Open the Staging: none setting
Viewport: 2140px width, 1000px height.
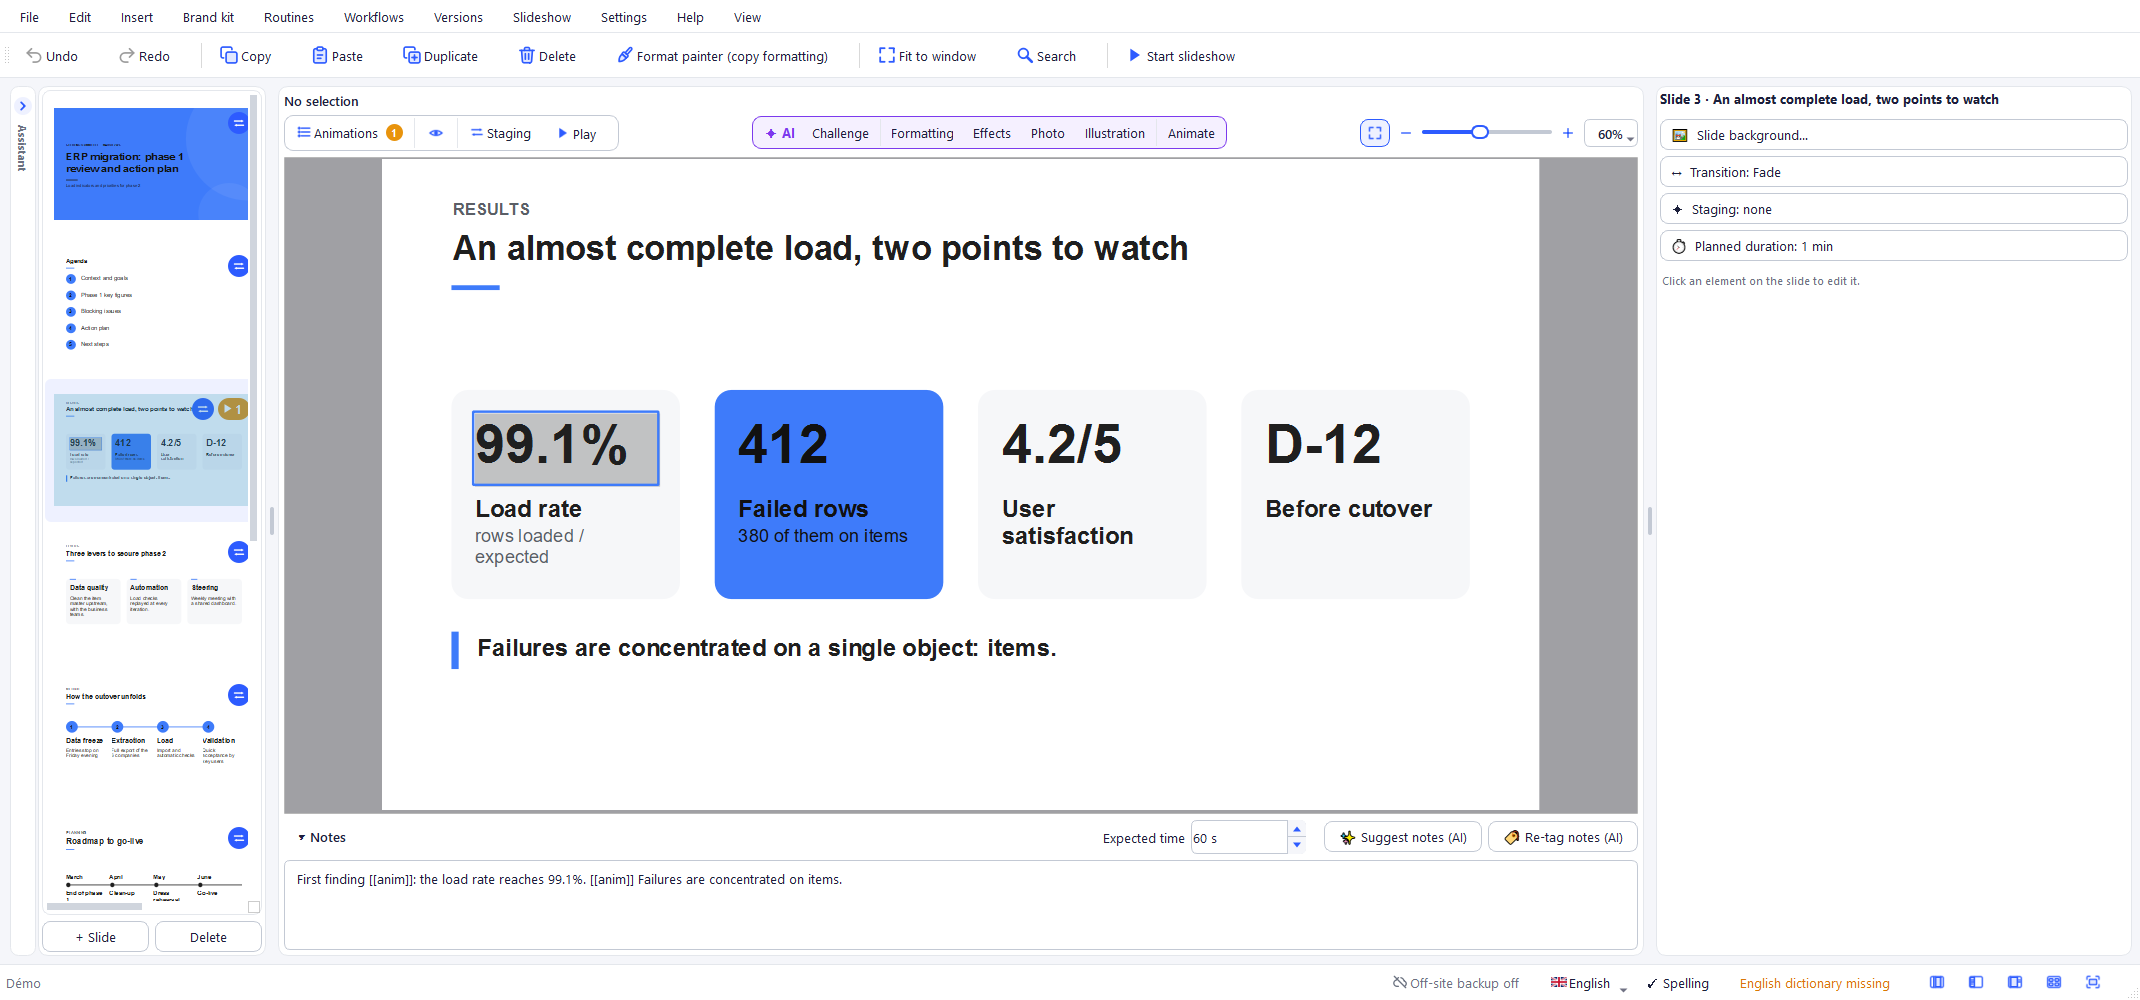pyautogui.click(x=1893, y=209)
